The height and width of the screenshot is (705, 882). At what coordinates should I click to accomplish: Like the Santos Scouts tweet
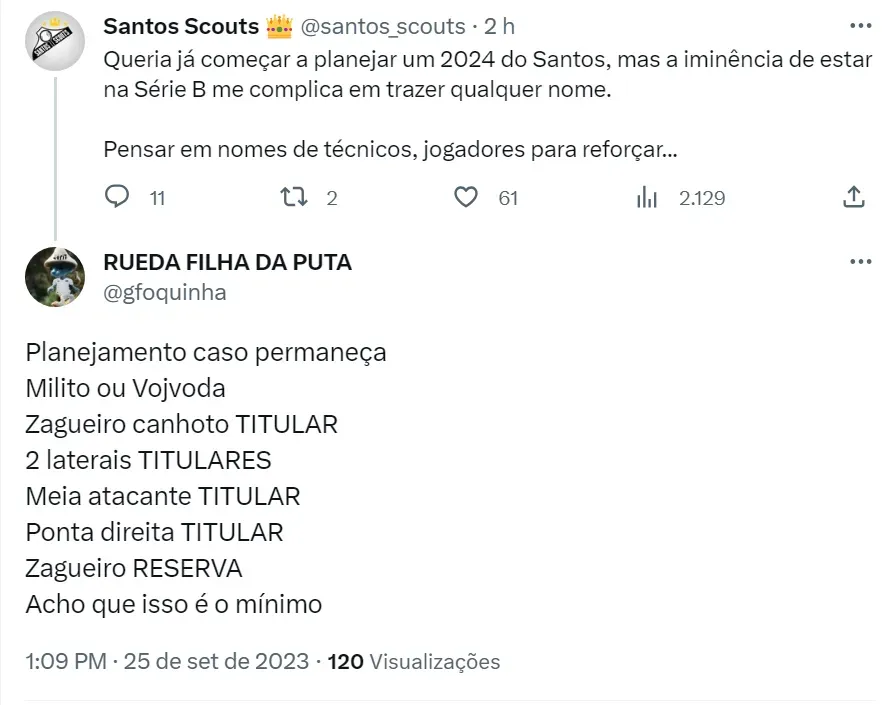click(x=466, y=197)
